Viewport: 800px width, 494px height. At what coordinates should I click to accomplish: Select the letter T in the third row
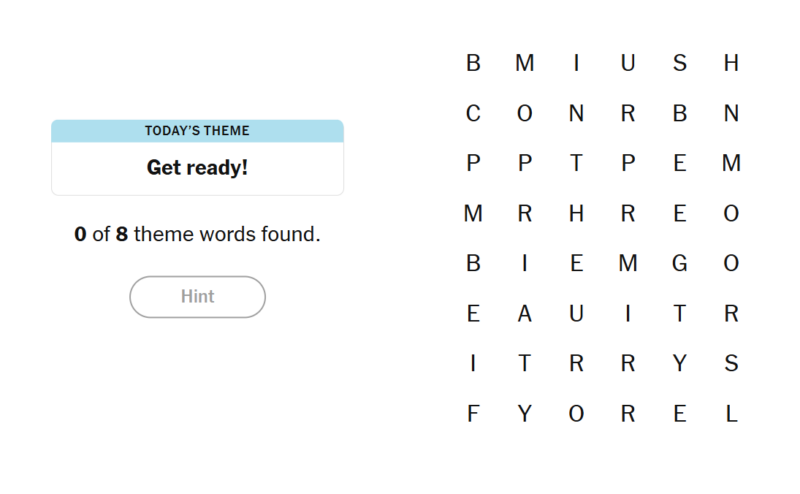point(576,164)
